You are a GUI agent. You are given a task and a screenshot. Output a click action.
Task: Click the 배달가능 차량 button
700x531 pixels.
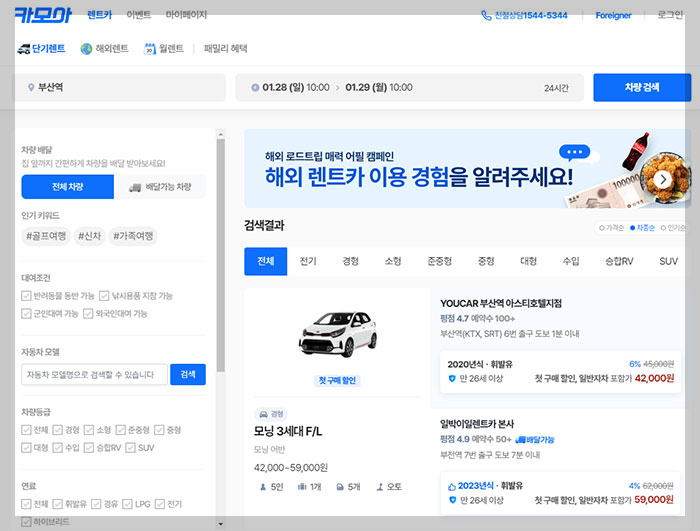click(160, 187)
